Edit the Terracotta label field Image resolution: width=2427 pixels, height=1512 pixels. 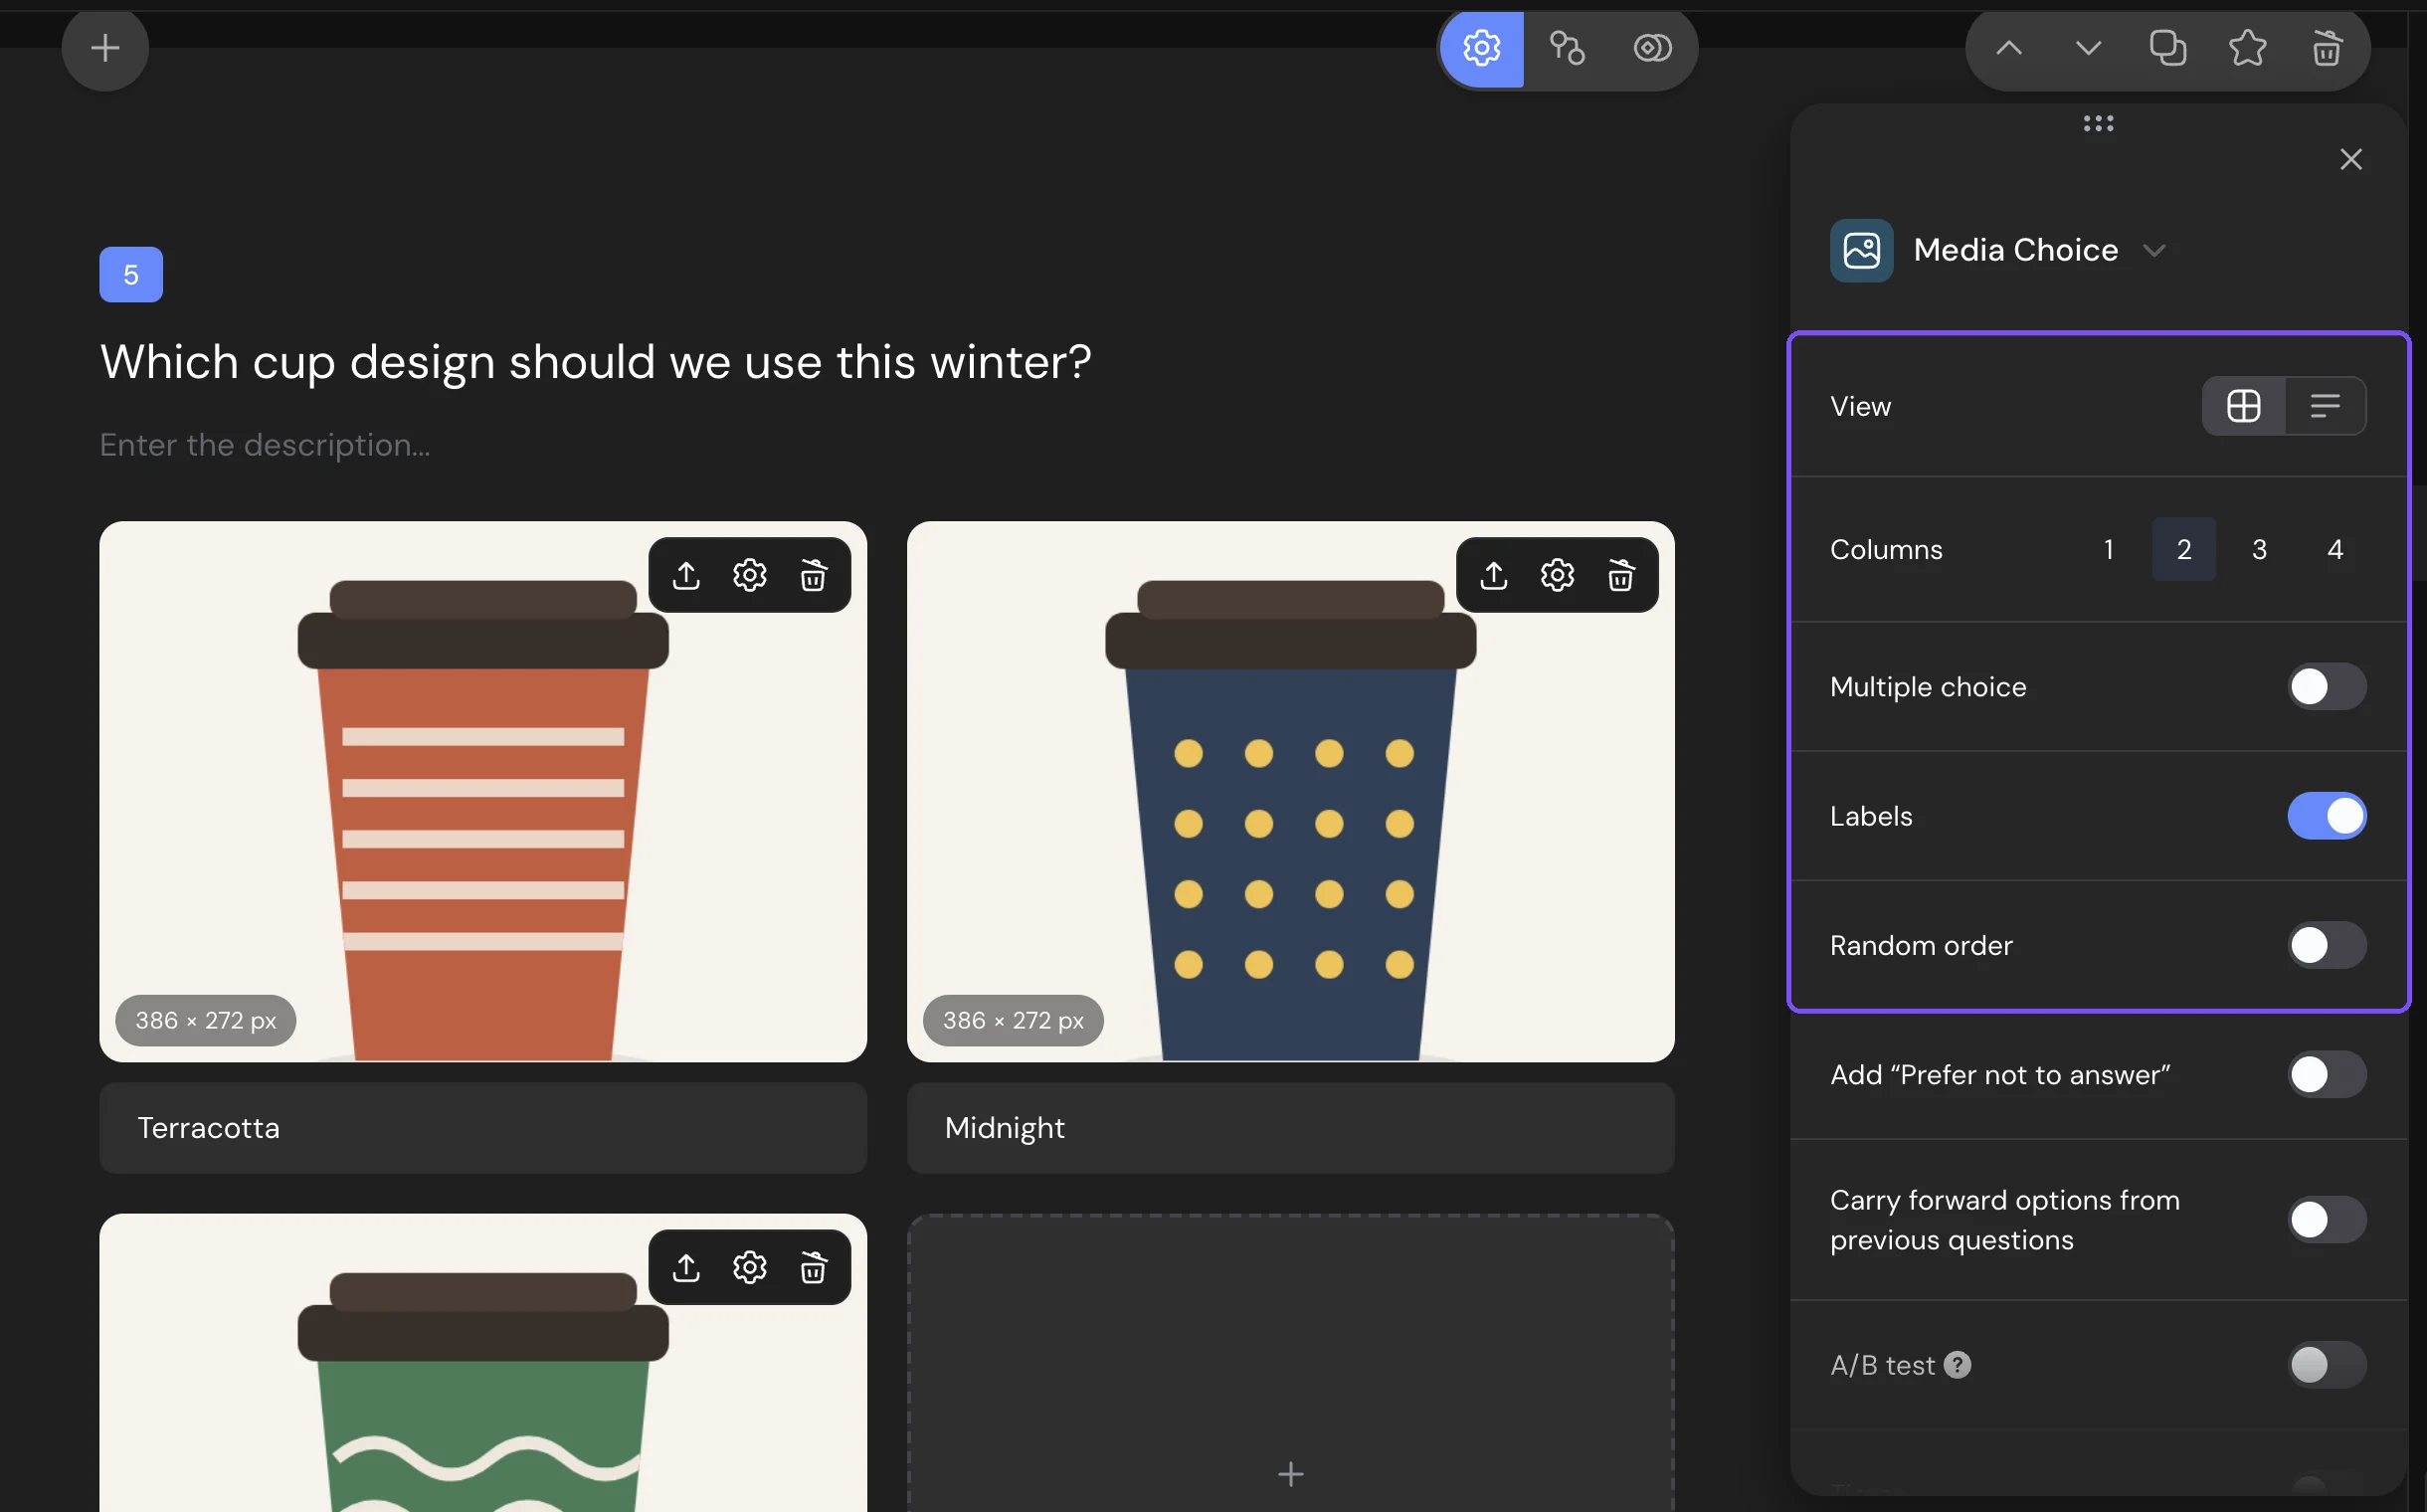[483, 1128]
